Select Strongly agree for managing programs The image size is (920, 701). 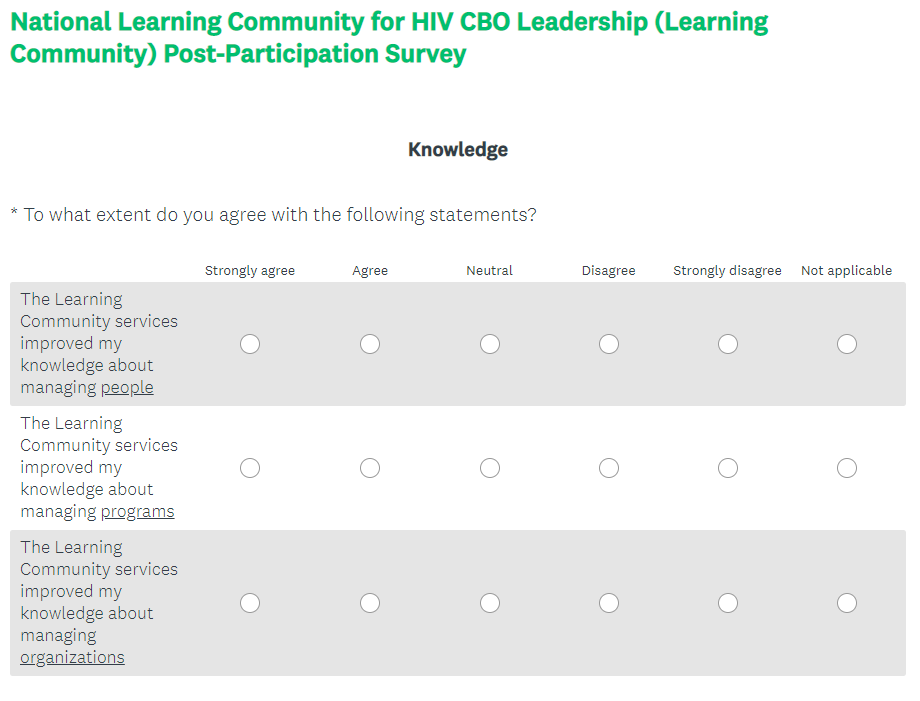coord(250,468)
